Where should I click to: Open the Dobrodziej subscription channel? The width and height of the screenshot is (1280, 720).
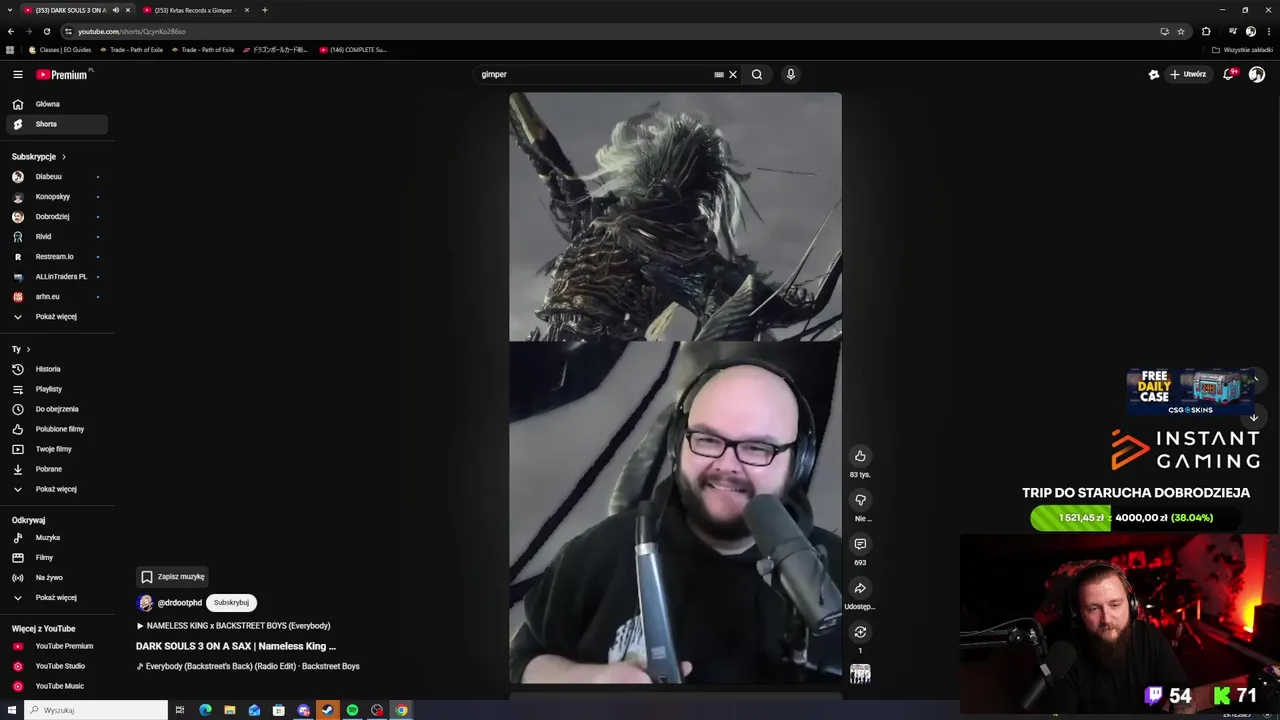(57, 217)
